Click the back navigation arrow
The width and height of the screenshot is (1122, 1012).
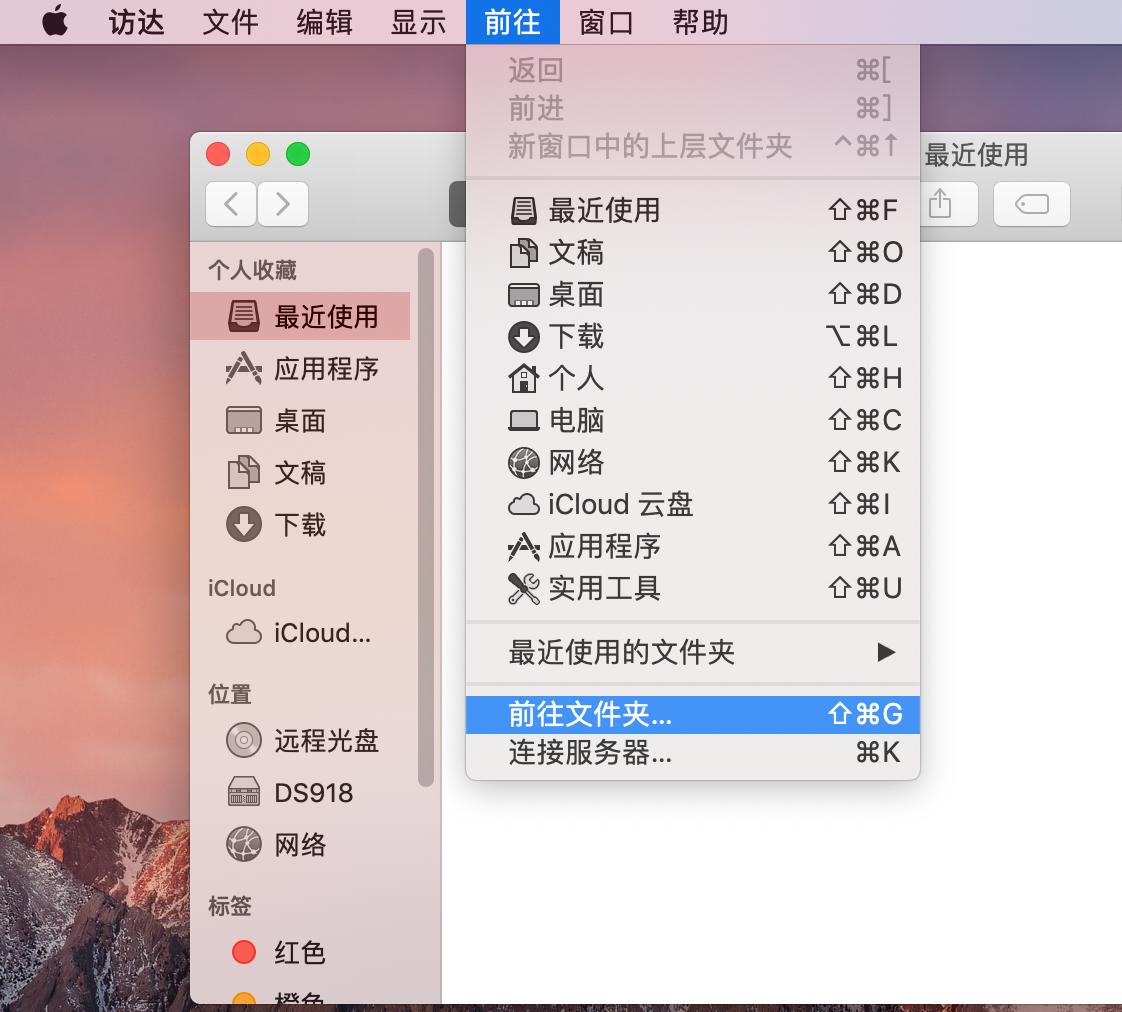tap(231, 203)
